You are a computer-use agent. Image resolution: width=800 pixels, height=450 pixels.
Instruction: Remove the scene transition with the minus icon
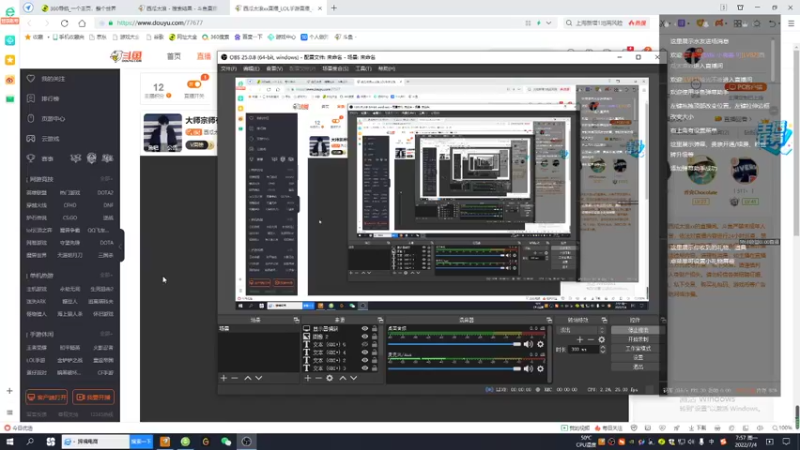[591, 339]
